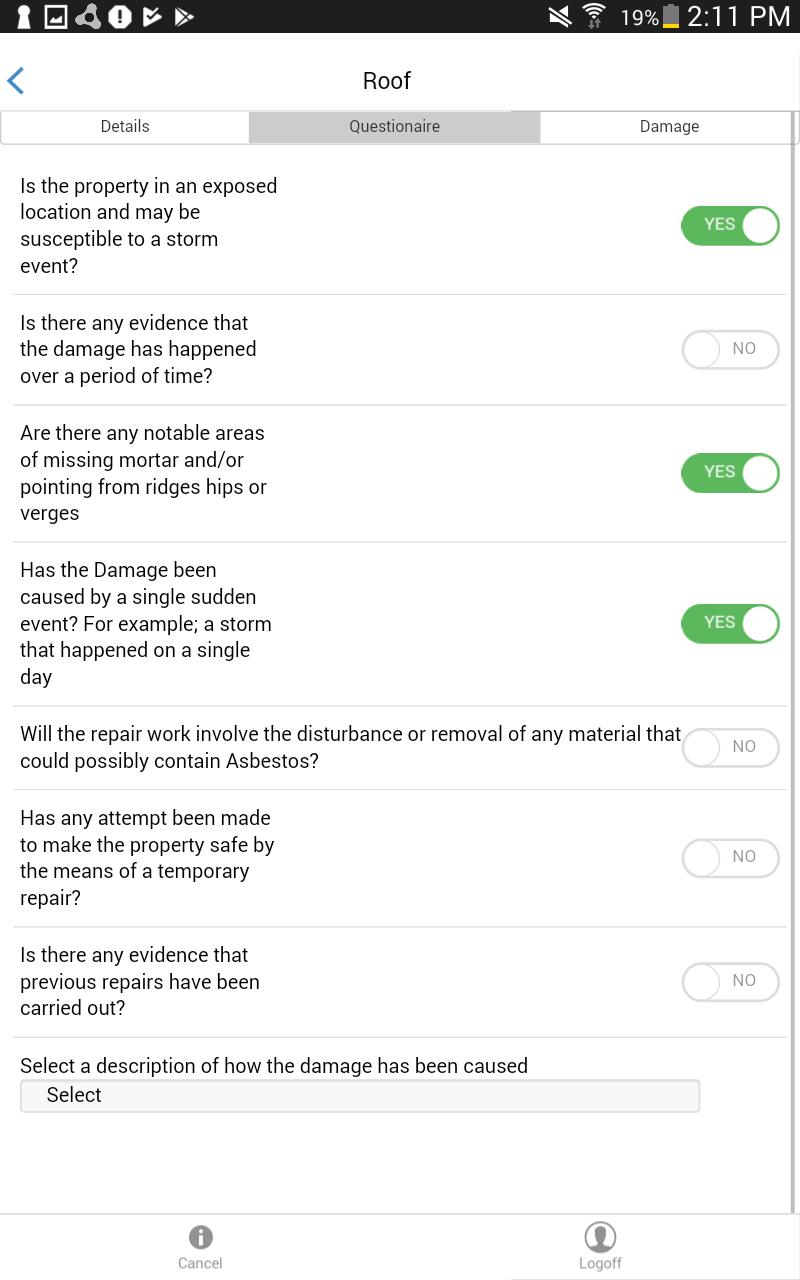800x1280 pixels.
Task: Toggle previous repairs carried out to YES
Action: click(x=730, y=981)
